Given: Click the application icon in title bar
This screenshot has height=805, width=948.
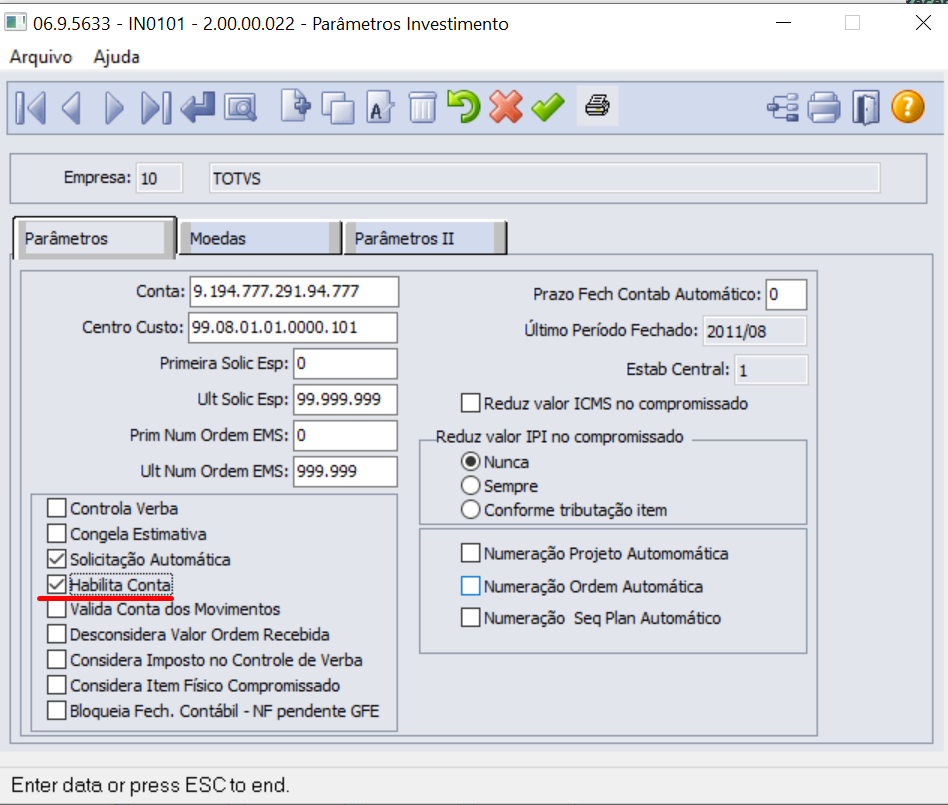Looking at the screenshot, I should point(16,23).
